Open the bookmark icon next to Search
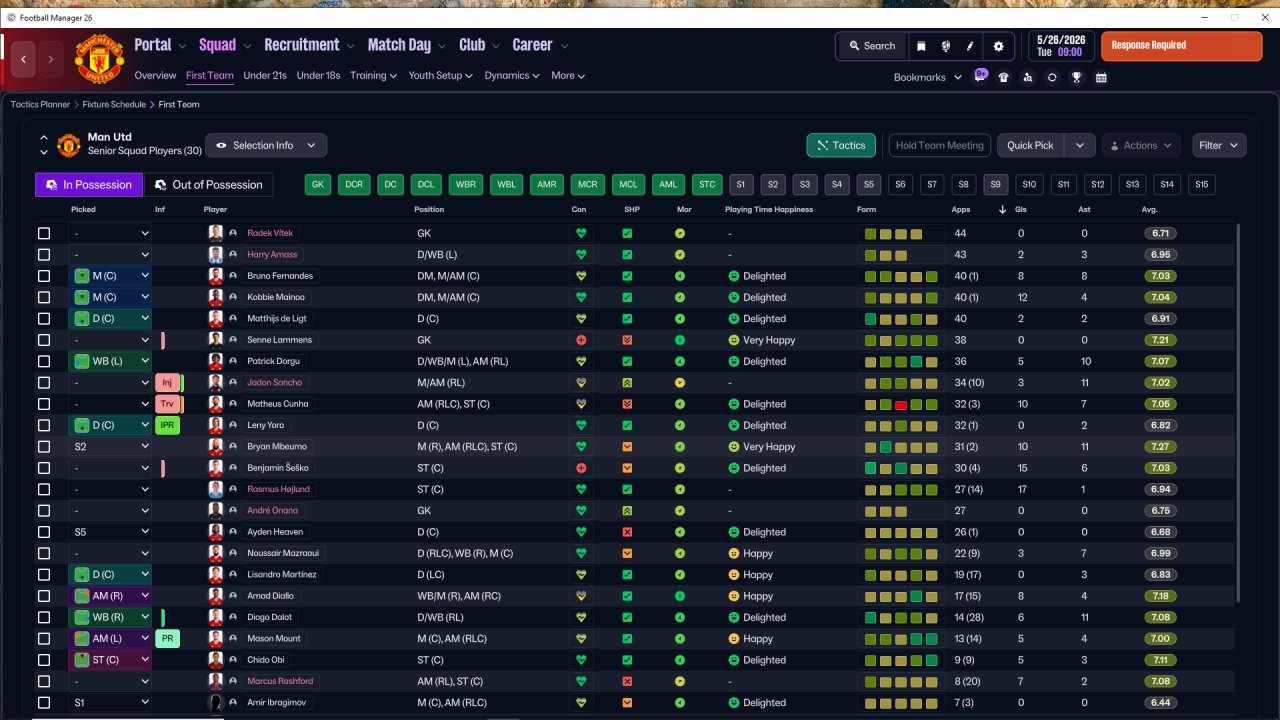The height and width of the screenshot is (720, 1280). click(x=921, y=46)
